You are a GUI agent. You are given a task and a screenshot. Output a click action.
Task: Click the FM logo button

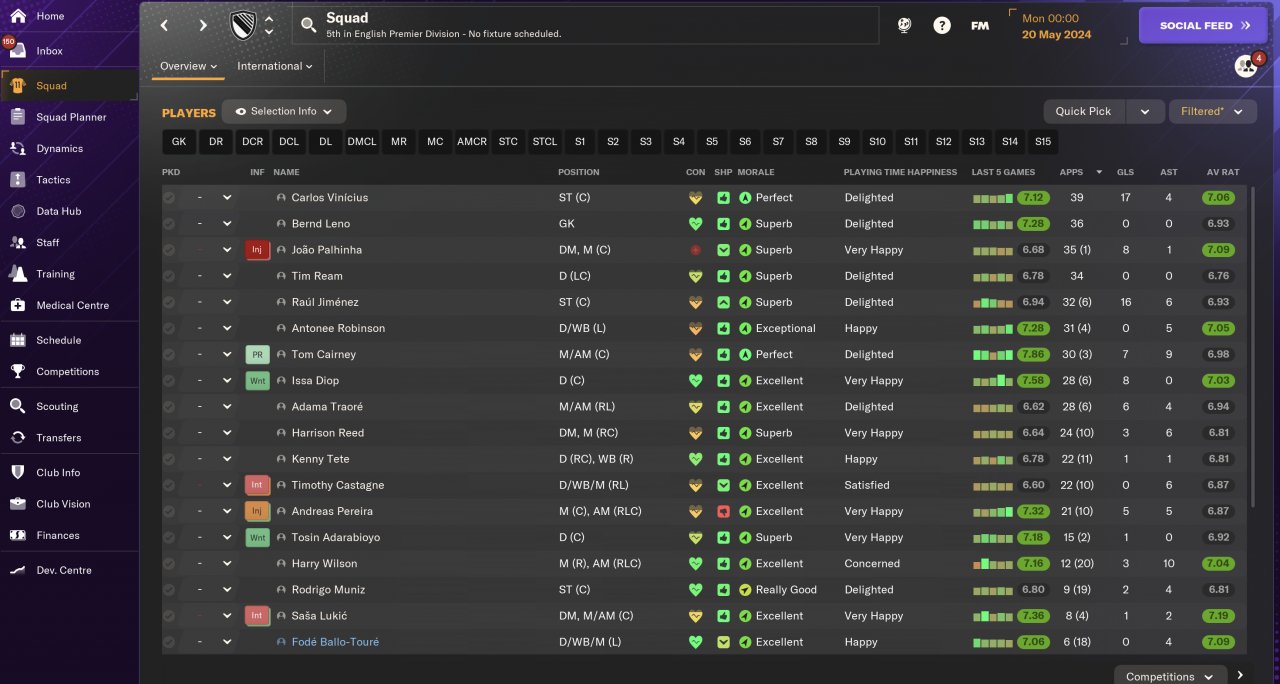980,26
